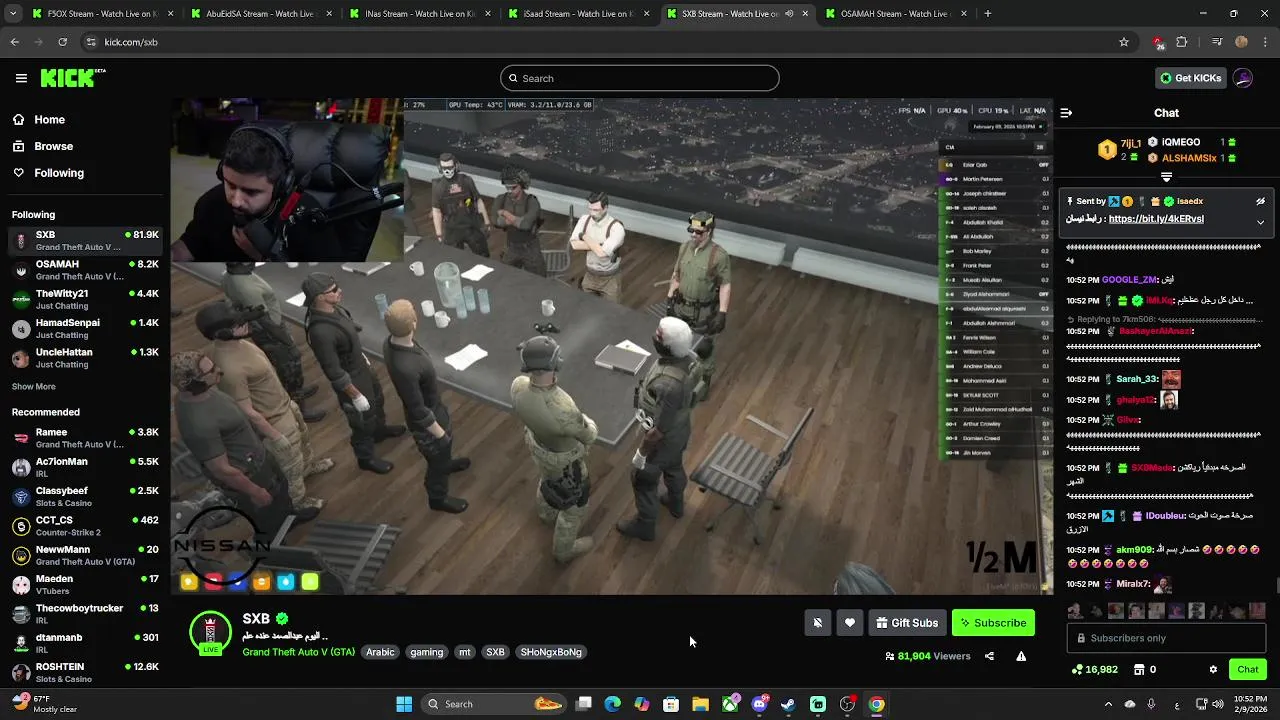Open Ac7ionMan recommended channel
The image size is (1280, 720).
coord(85,467)
